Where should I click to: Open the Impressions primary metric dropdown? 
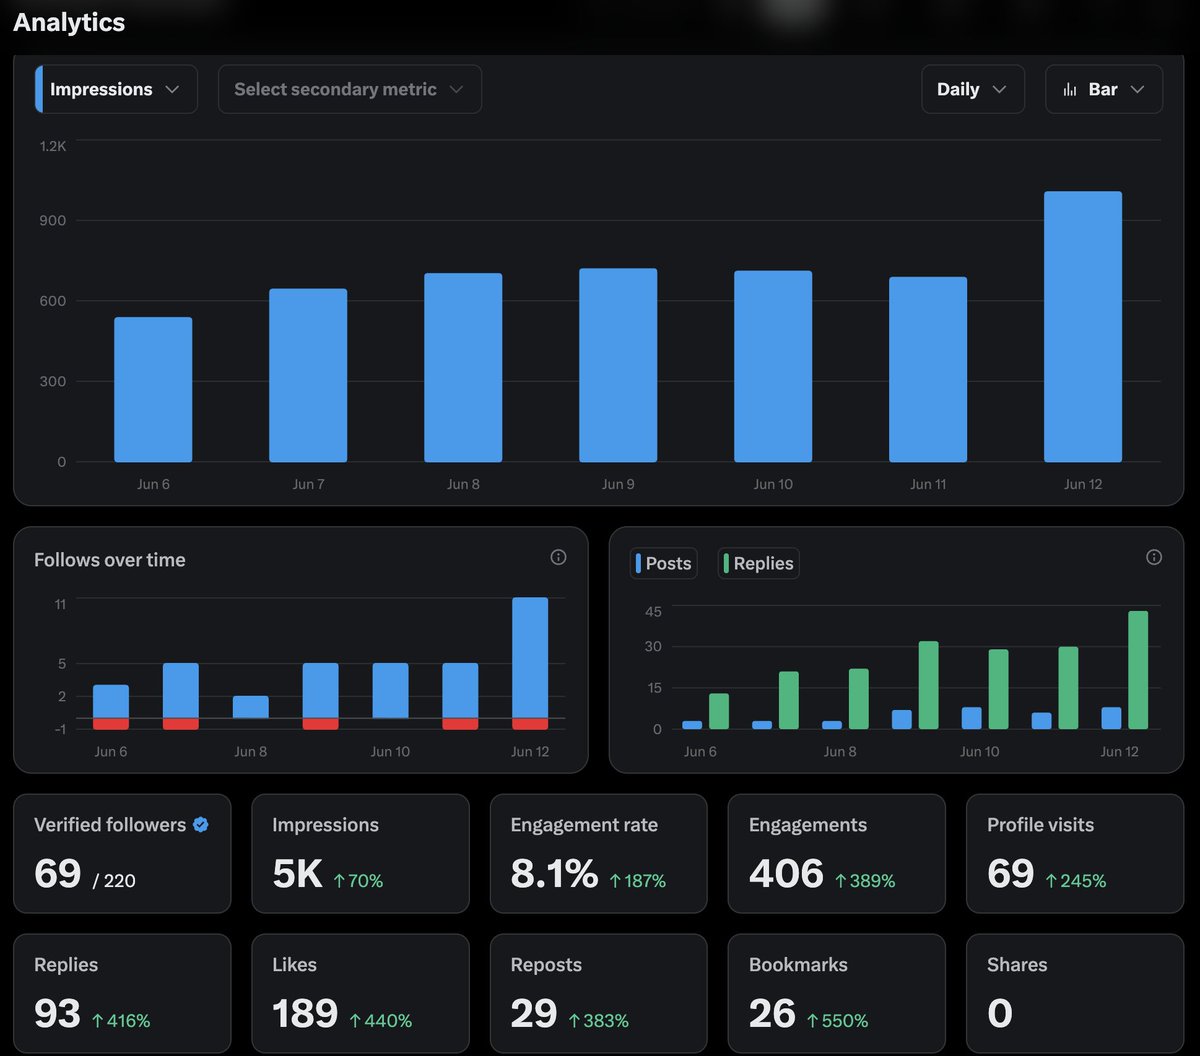tap(116, 89)
